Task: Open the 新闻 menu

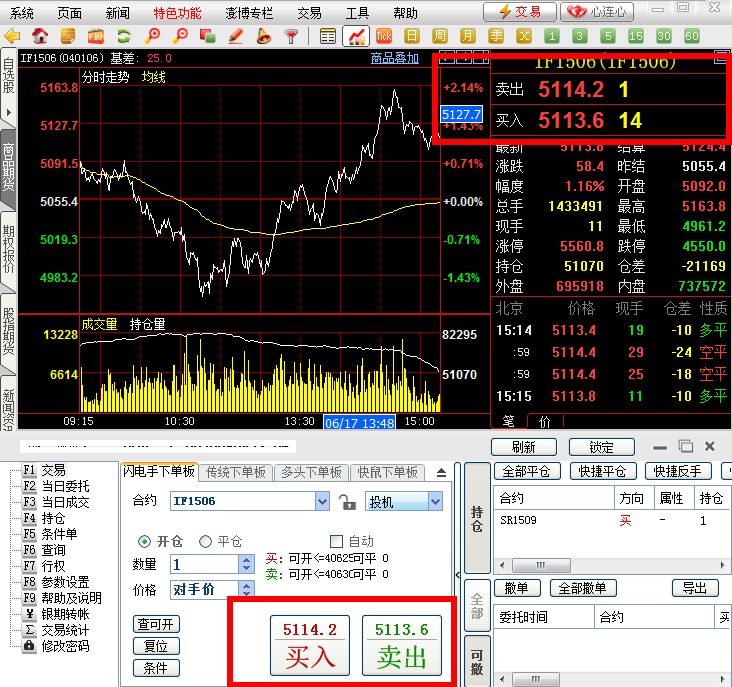Action: tap(117, 13)
